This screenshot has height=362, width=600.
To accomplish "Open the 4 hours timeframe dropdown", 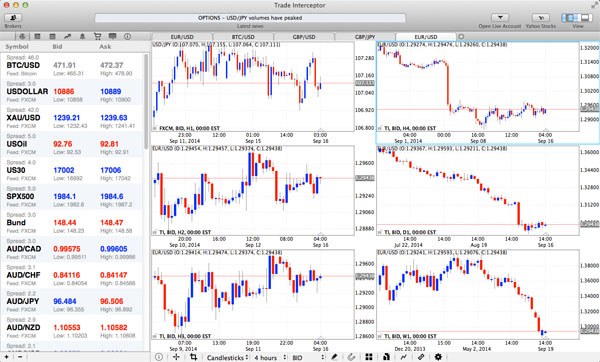I will click(x=270, y=357).
